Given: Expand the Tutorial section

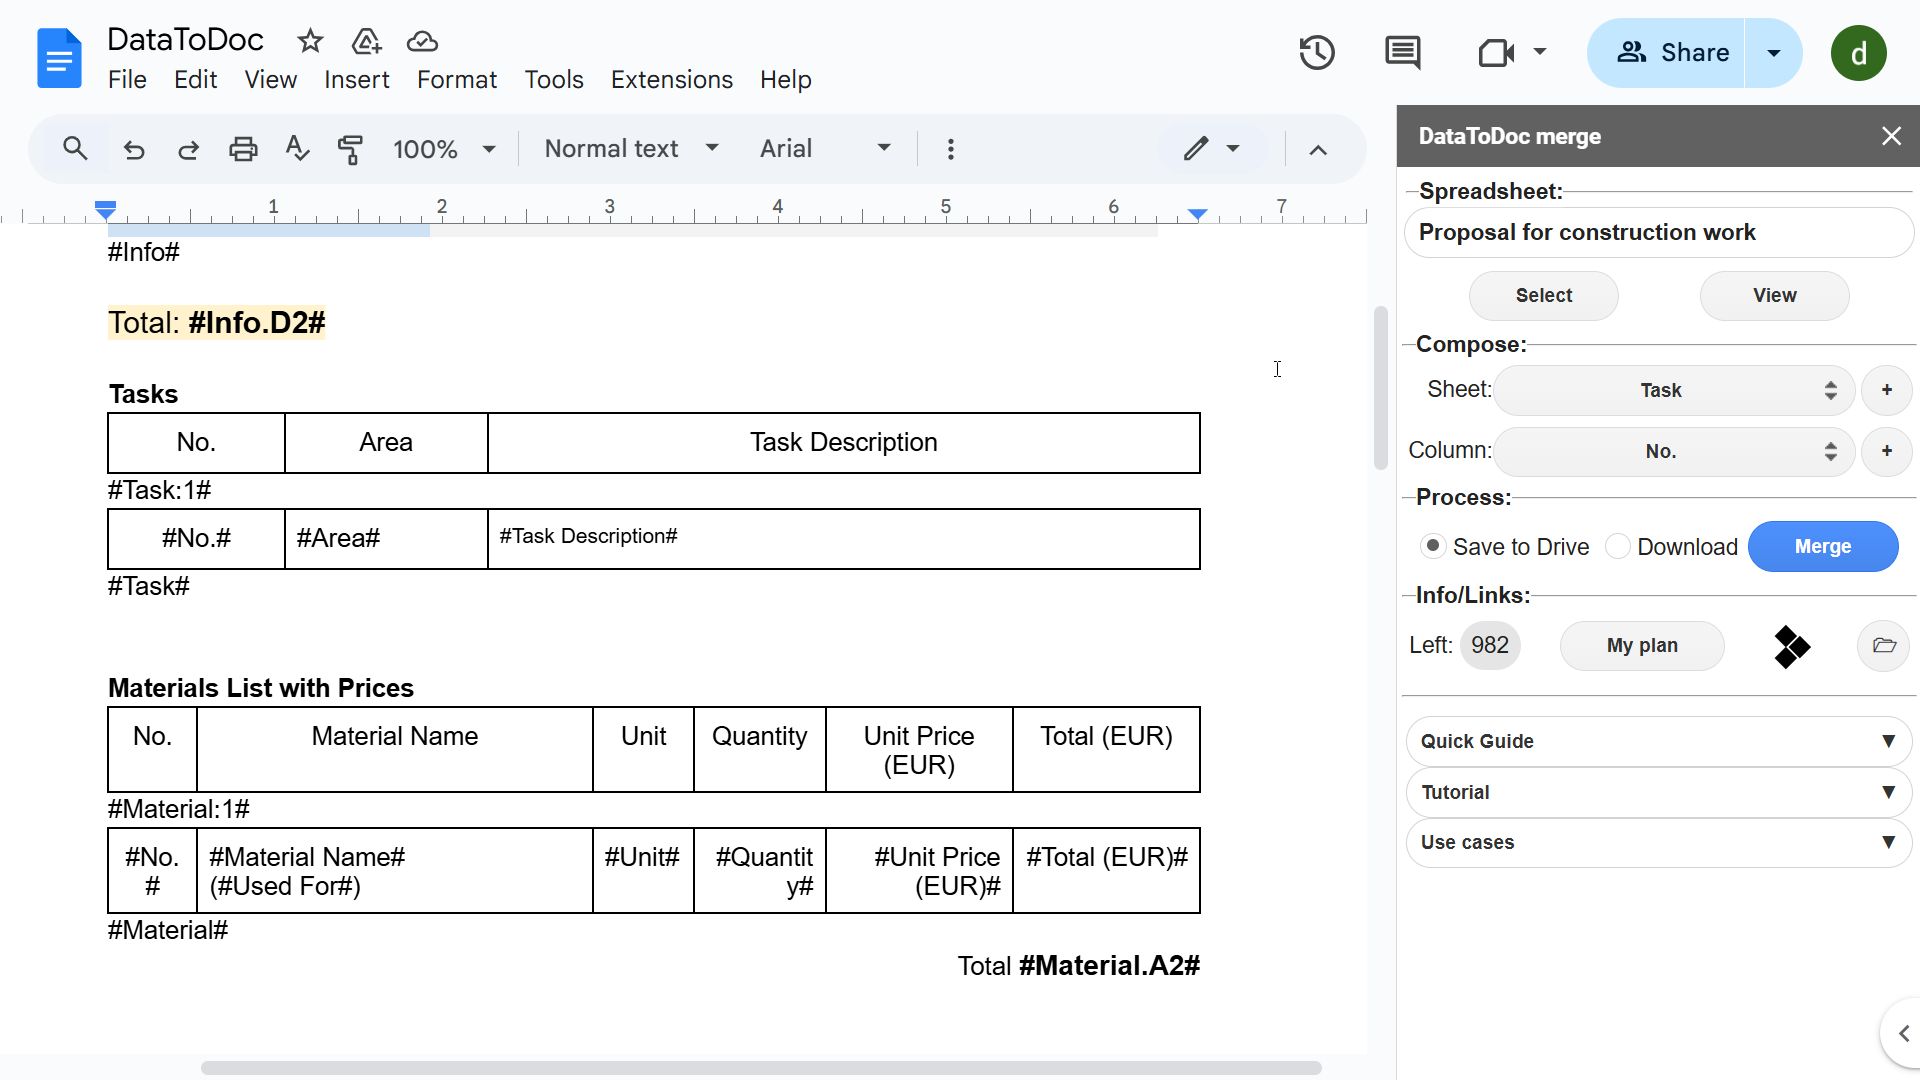Looking at the screenshot, I should coord(1659,792).
